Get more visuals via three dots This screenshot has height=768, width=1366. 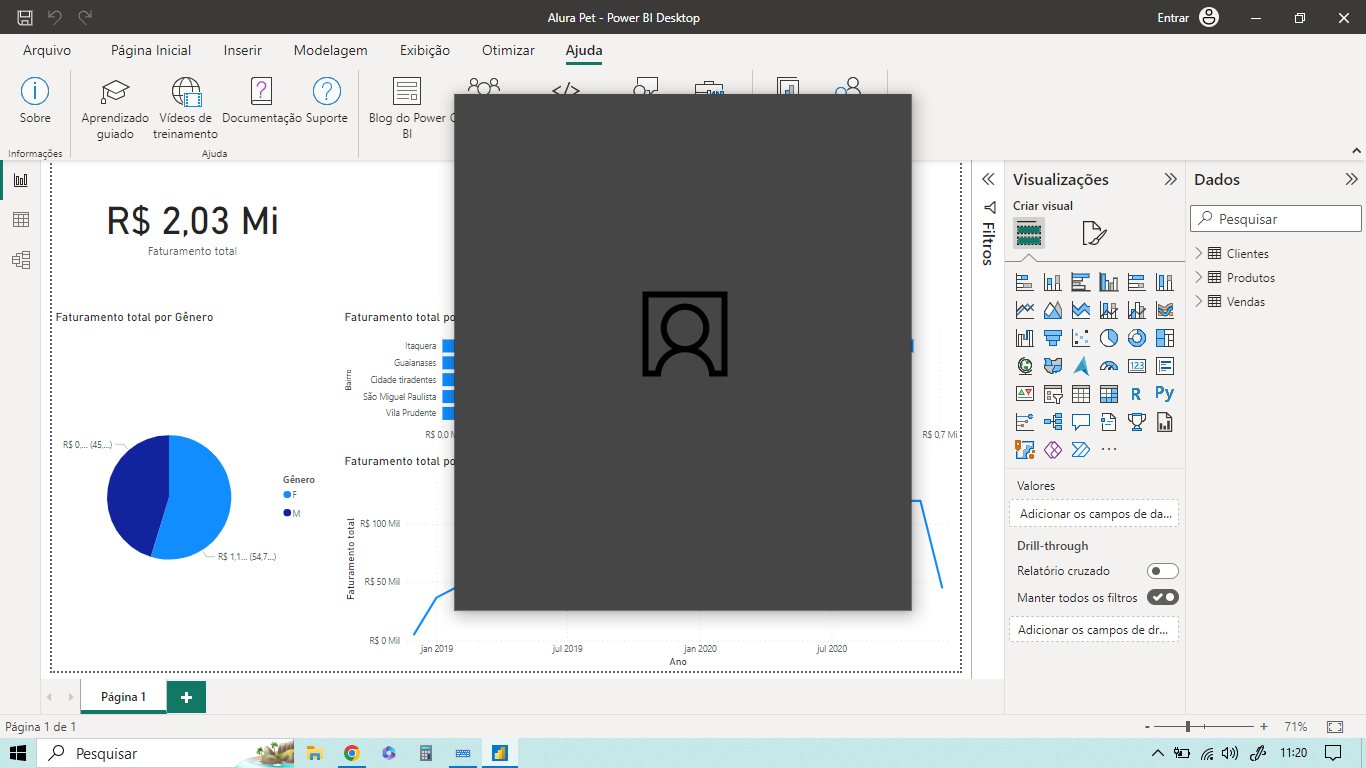point(1108,450)
